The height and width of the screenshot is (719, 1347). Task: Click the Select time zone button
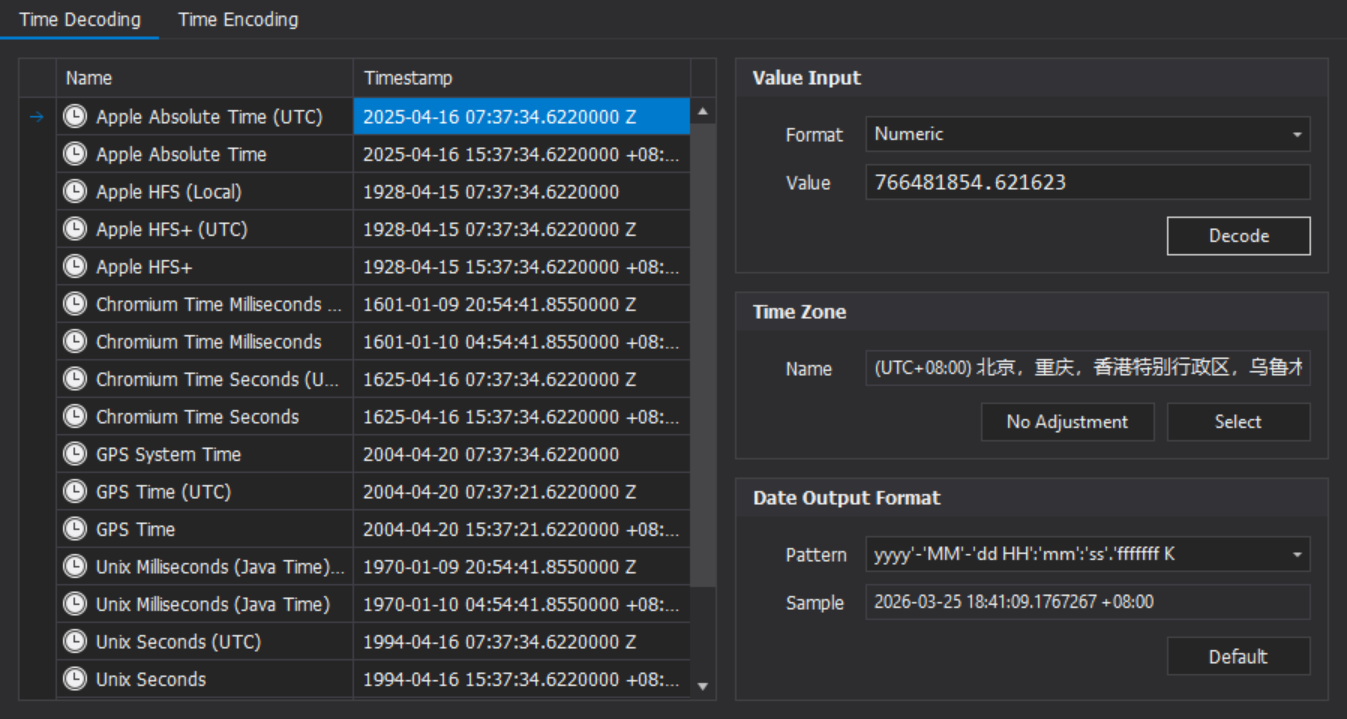point(1238,422)
